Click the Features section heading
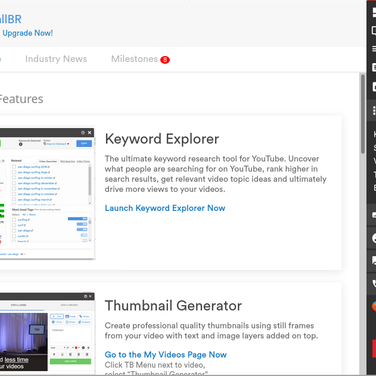 (x=21, y=99)
